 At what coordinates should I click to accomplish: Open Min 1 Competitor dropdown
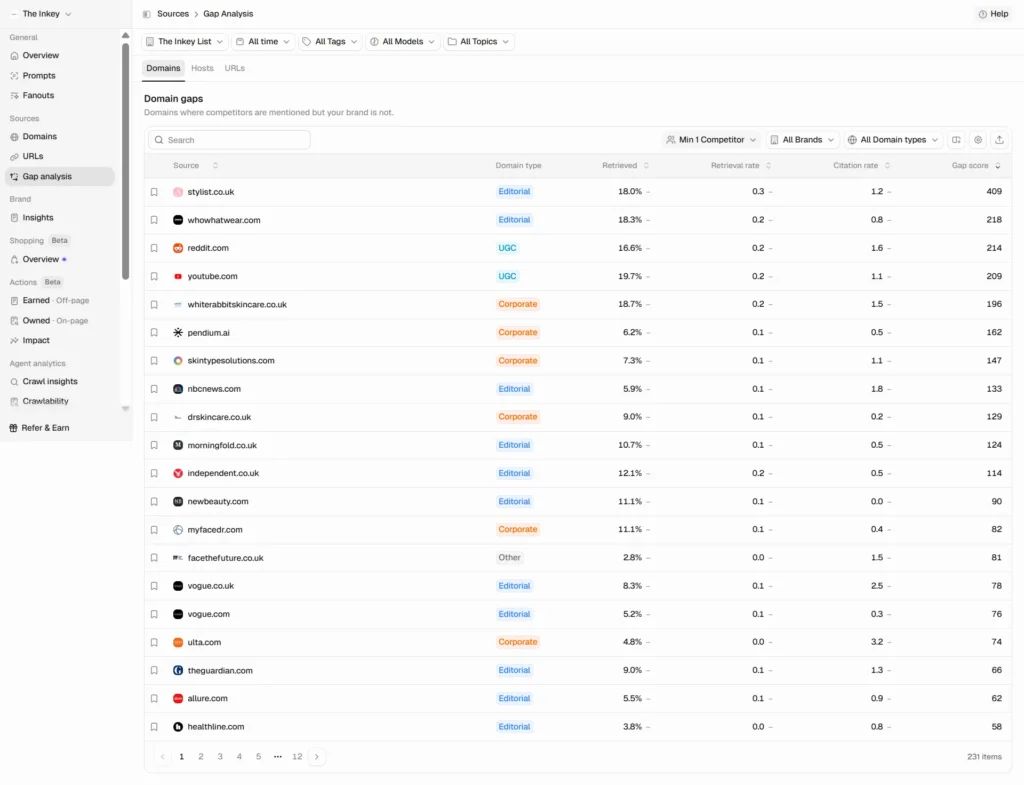[711, 140]
